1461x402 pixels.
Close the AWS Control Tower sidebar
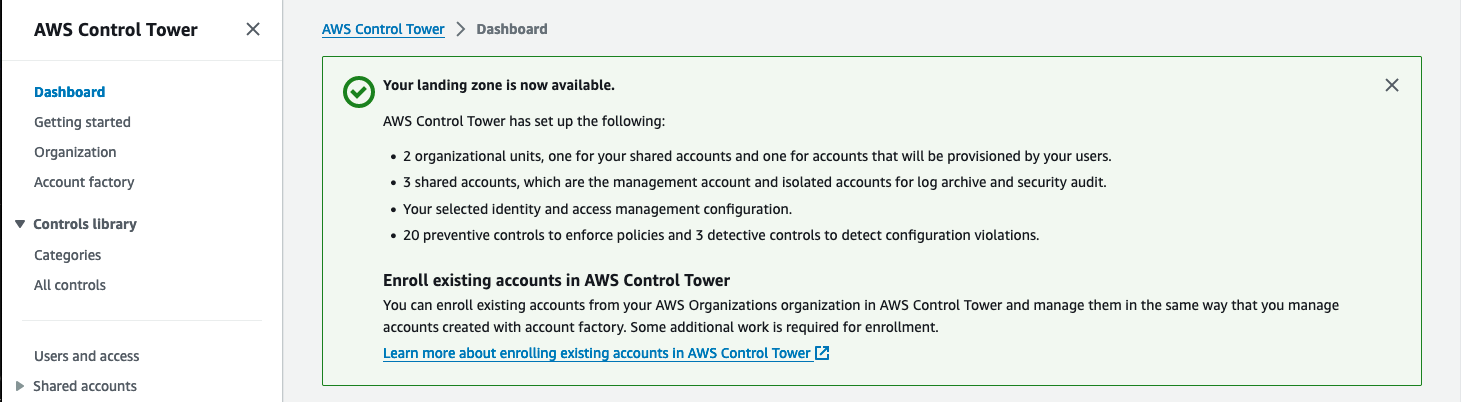click(253, 29)
